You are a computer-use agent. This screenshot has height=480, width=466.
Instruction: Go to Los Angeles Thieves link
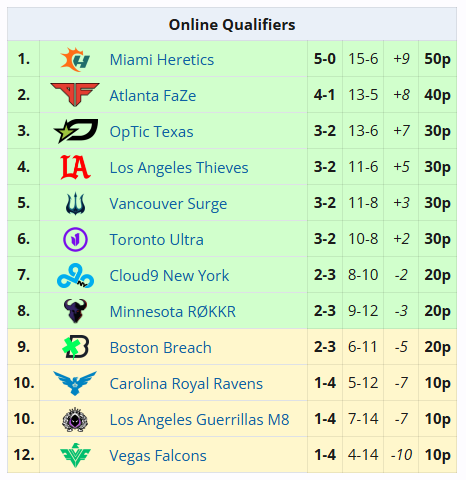(x=179, y=168)
